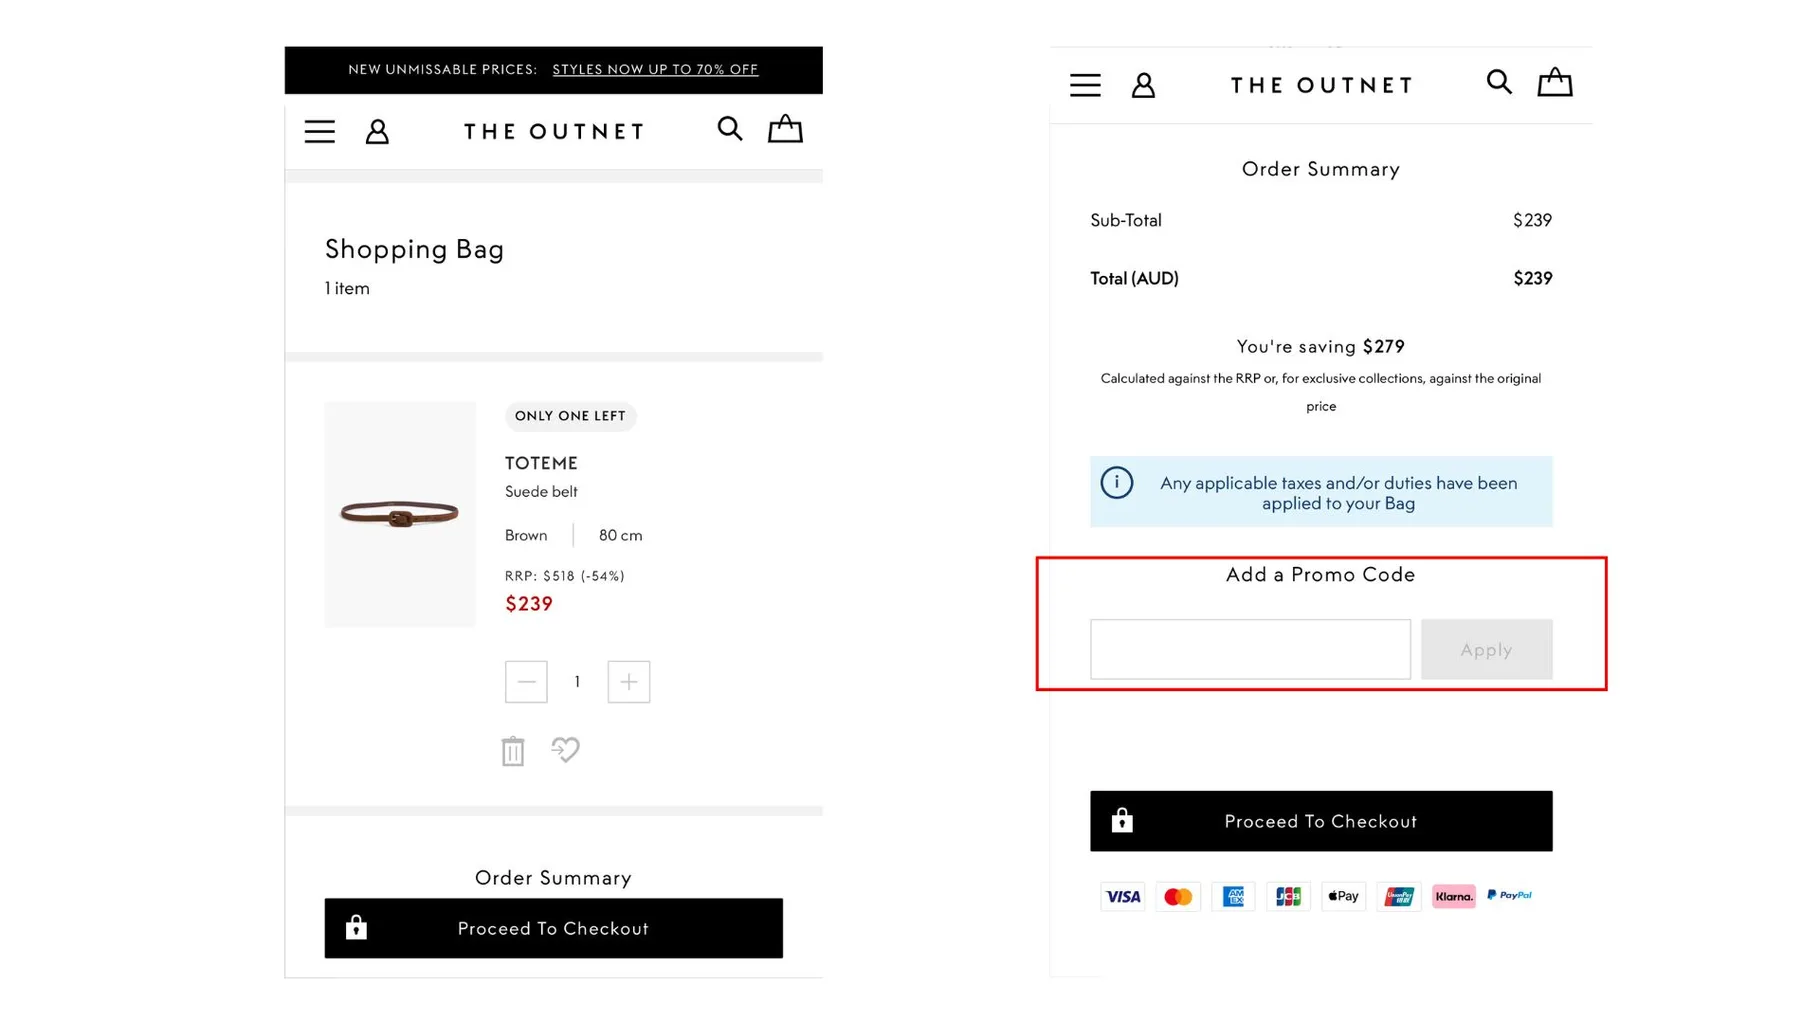This screenshot has height=1024, width=1820.
Task: Open THE OUTNET logo homepage
Action: tap(552, 131)
